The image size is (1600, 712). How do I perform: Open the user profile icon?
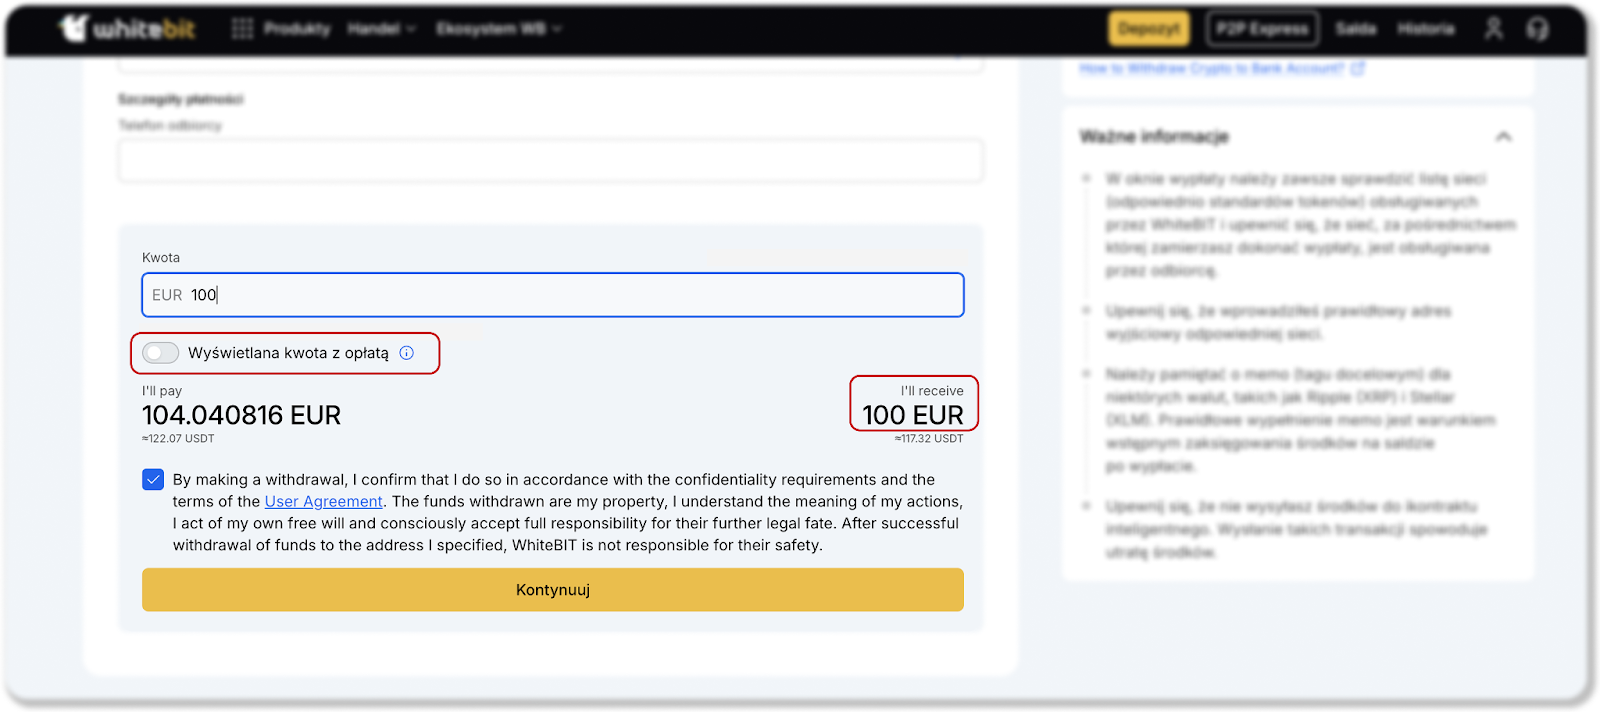(x=1493, y=28)
